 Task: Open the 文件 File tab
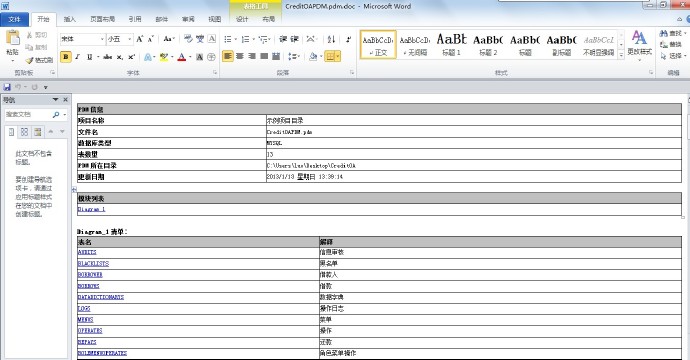[x=15, y=19]
